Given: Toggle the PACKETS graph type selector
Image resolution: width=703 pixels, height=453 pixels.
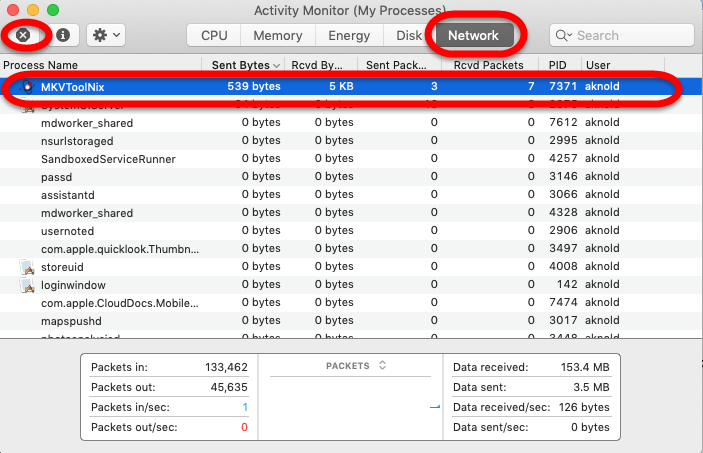Looking at the screenshot, I should coord(355,366).
